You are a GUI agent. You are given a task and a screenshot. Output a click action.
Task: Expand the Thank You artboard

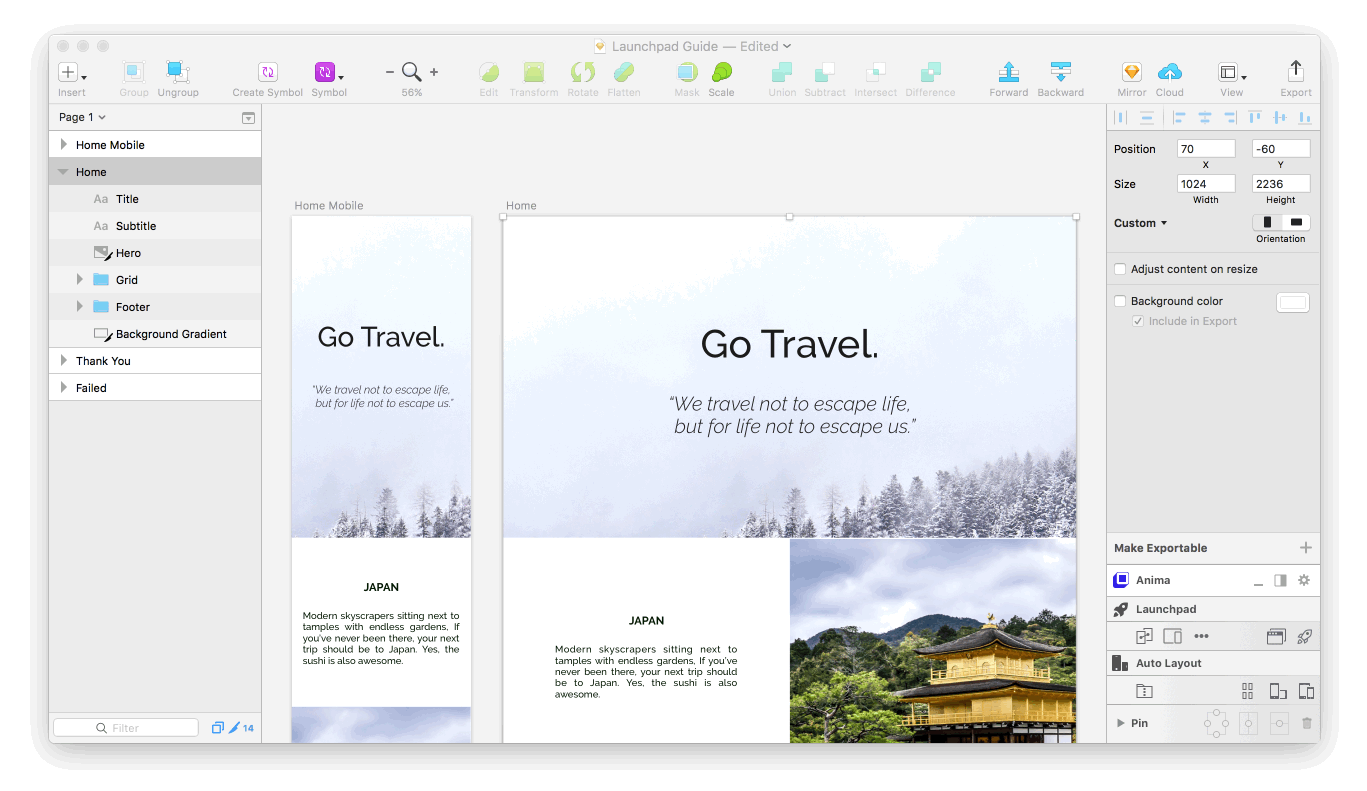click(x=64, y=361)
